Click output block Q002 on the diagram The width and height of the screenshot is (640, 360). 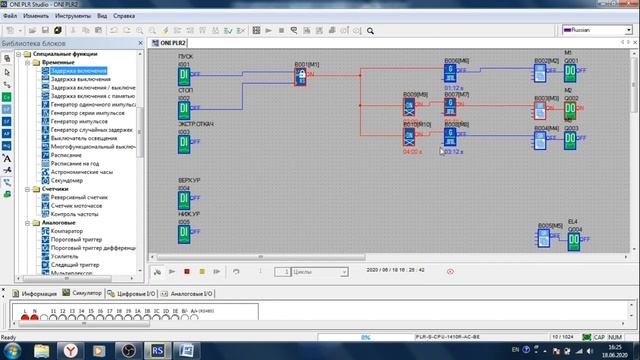click(x=570, y=110)
